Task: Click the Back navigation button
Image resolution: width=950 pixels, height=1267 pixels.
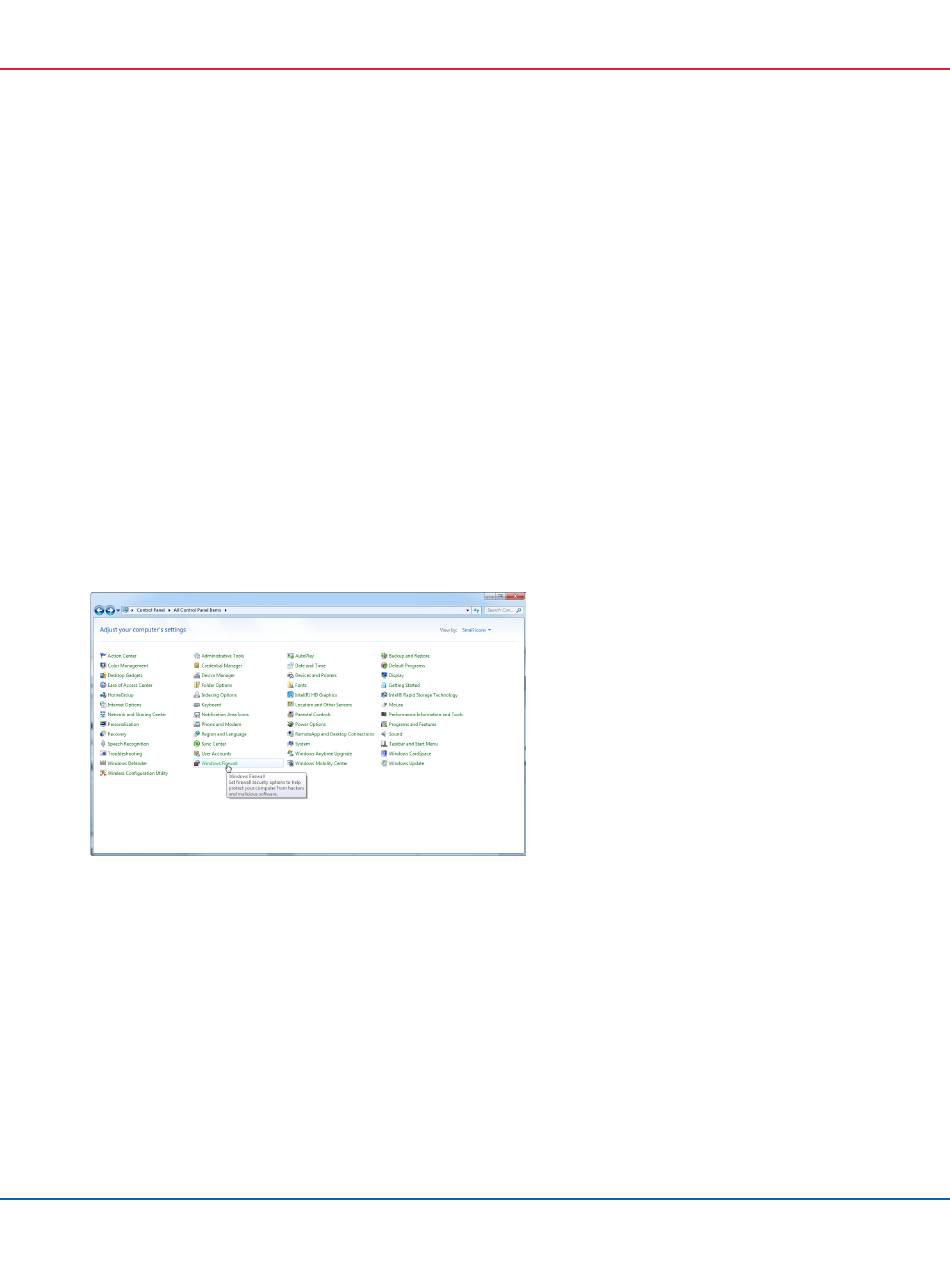Action: (99, 609)
